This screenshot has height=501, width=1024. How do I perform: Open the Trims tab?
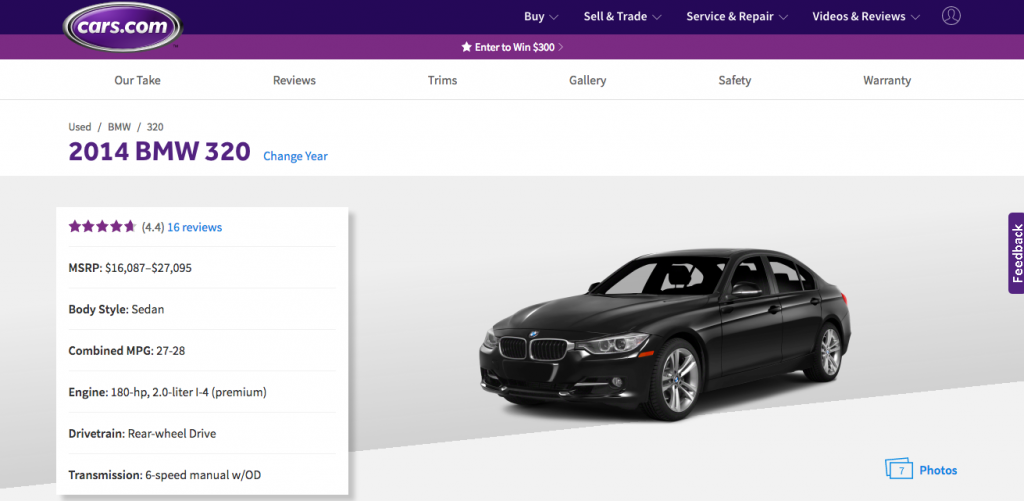[442, 80]
